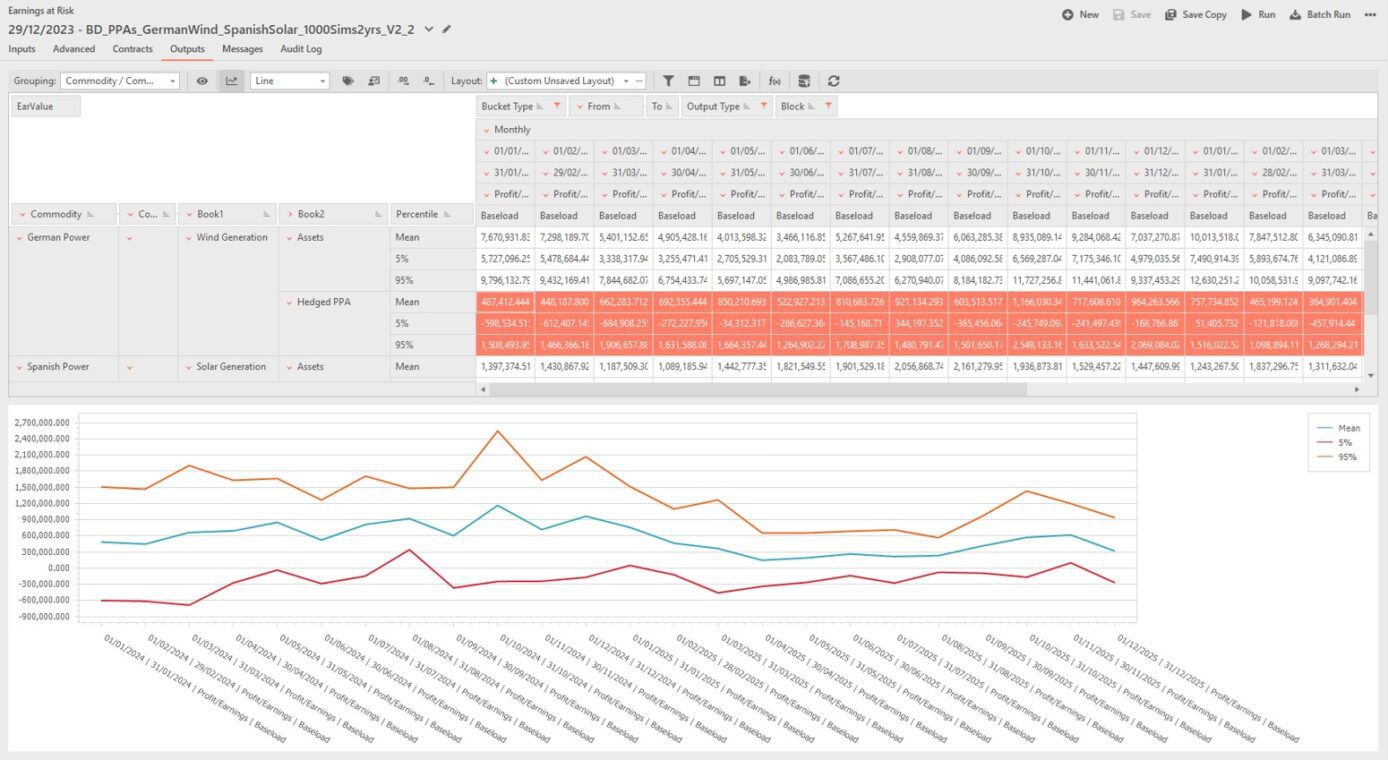Open the Audit Log tab
This screenshot has height=760, width=1388.
click(x=300, y=49)
